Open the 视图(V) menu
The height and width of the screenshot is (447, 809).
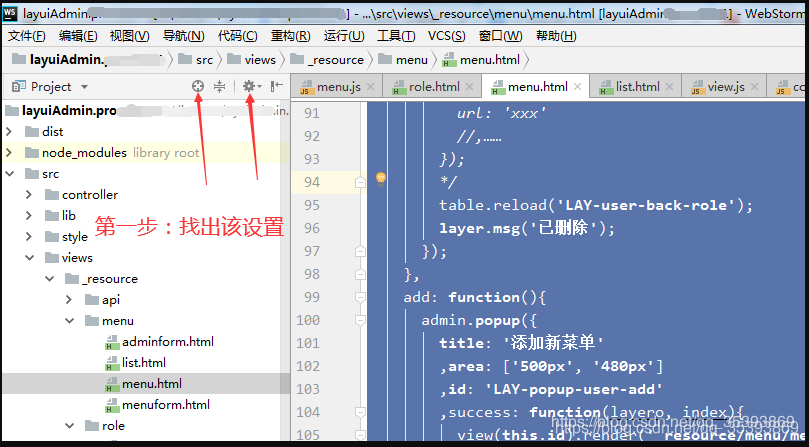click(130, 36)
